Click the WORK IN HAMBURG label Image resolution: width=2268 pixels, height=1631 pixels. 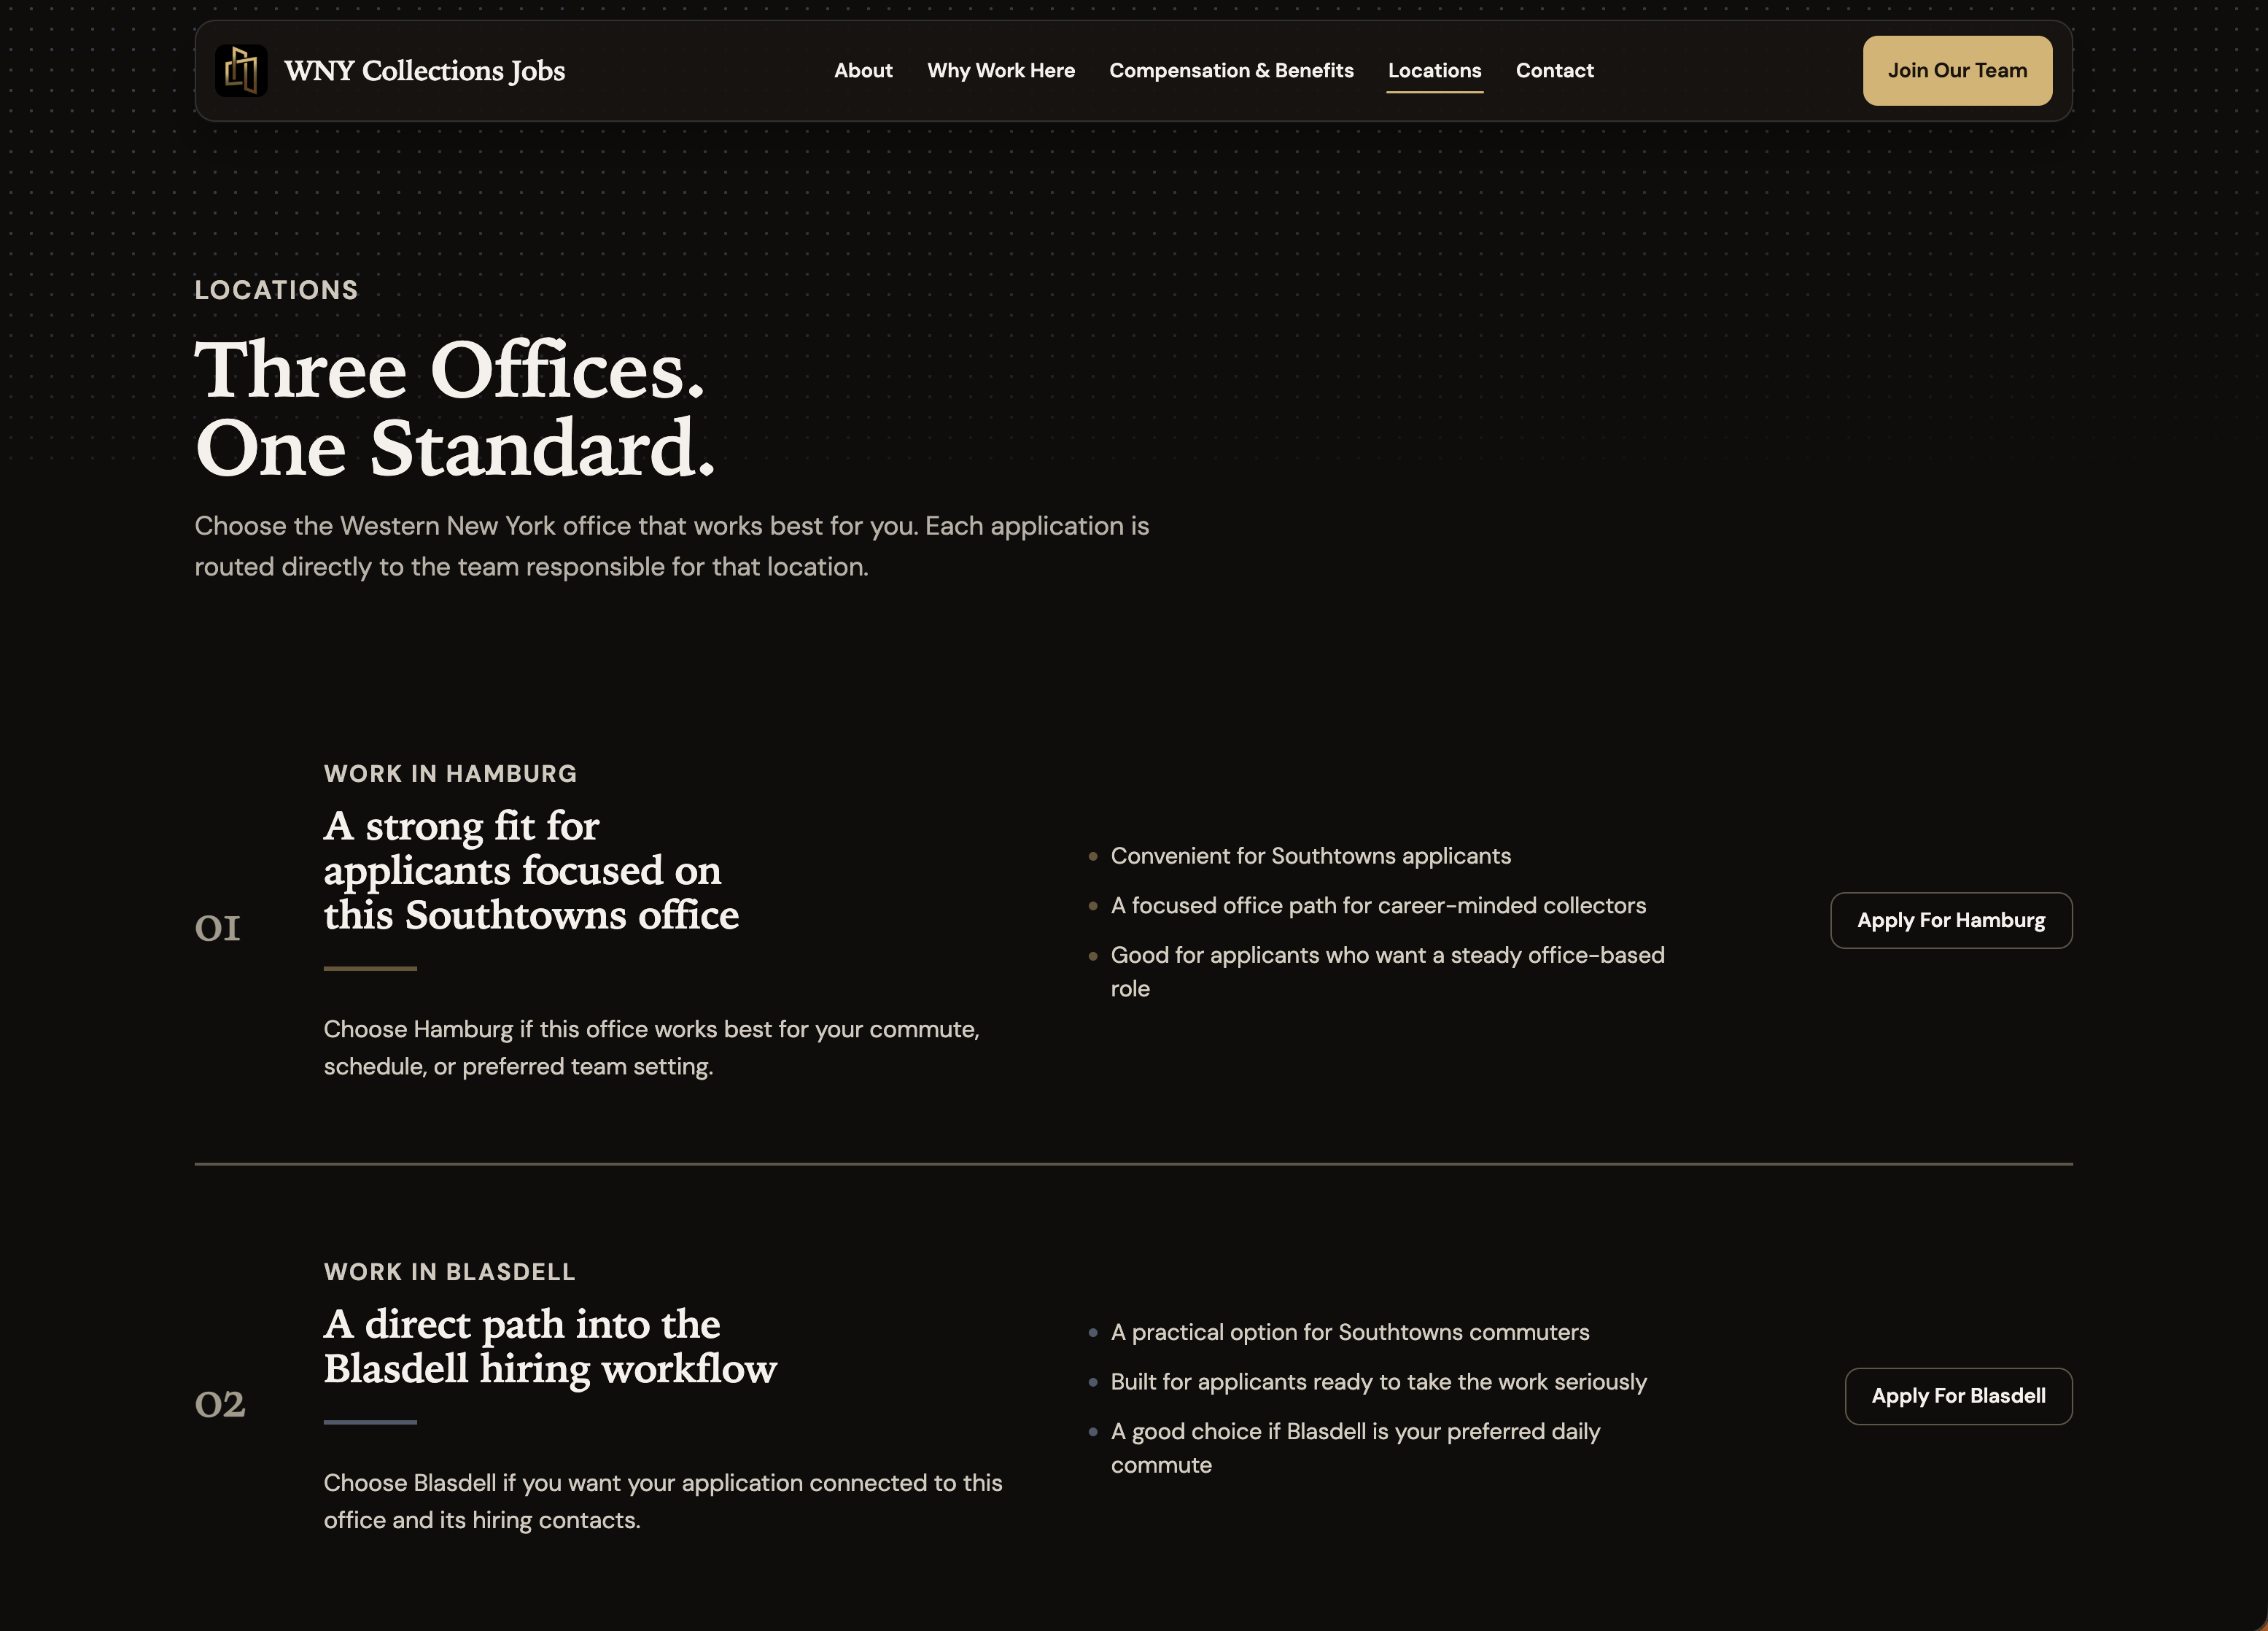click(450, 774)
